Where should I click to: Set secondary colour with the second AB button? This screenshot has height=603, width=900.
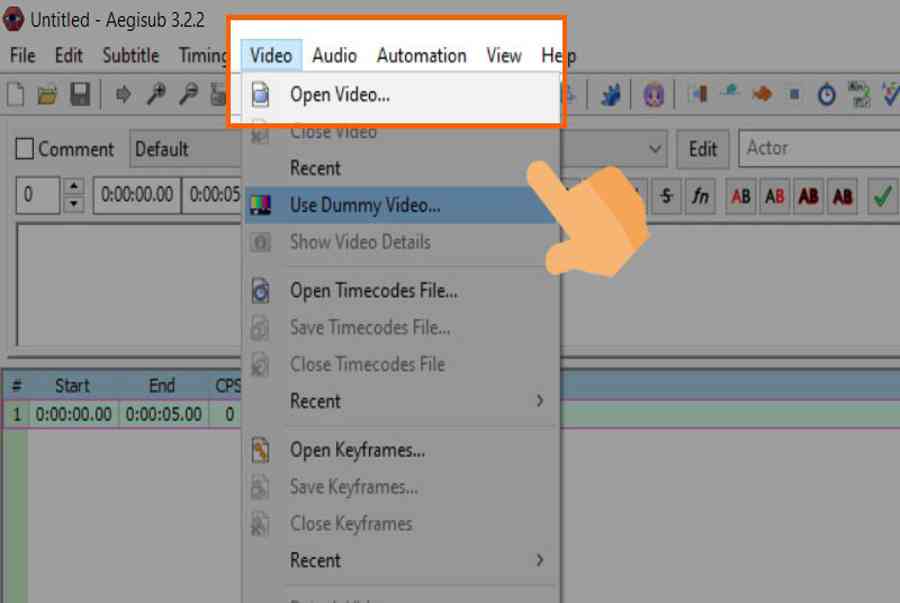(774, 197)
